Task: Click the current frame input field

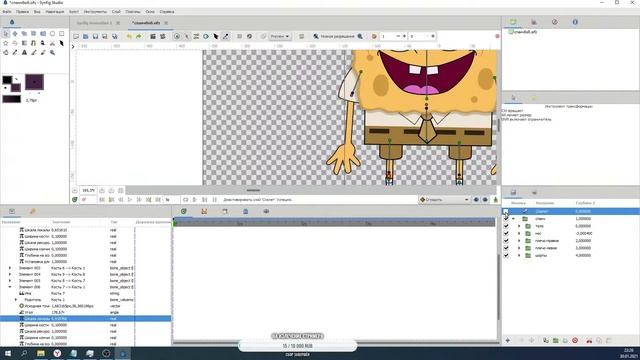Action: pos(88,200)
